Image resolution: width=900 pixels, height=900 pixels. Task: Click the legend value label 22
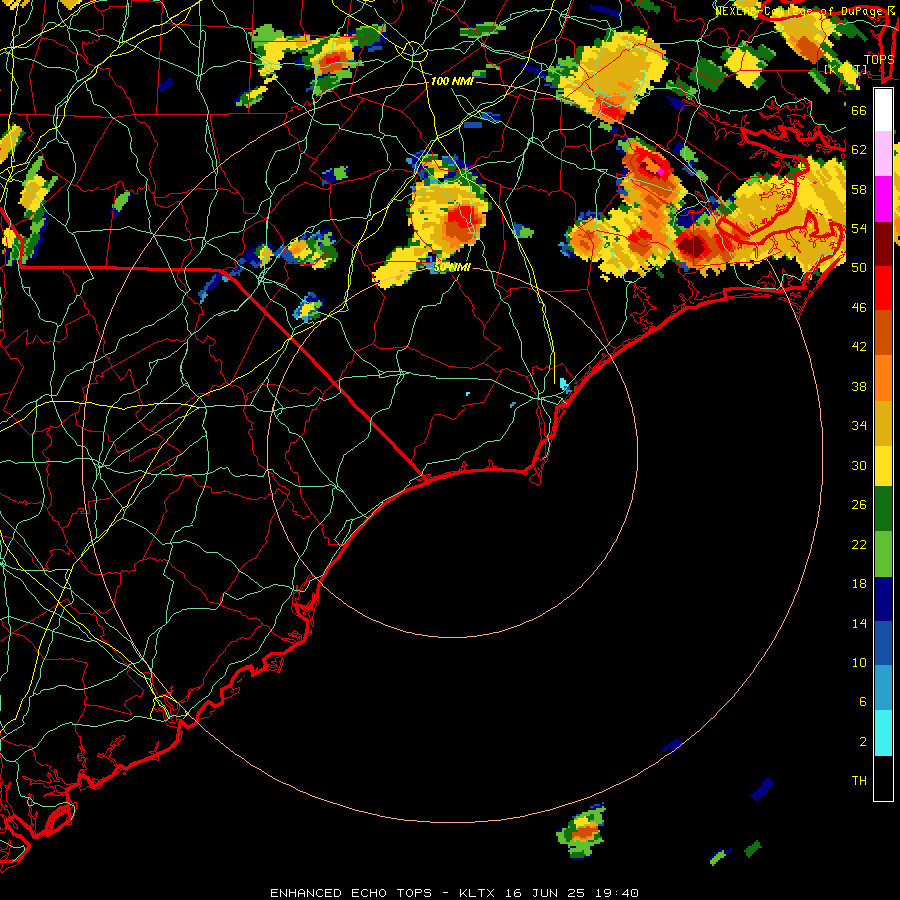[x=859, y=544]
